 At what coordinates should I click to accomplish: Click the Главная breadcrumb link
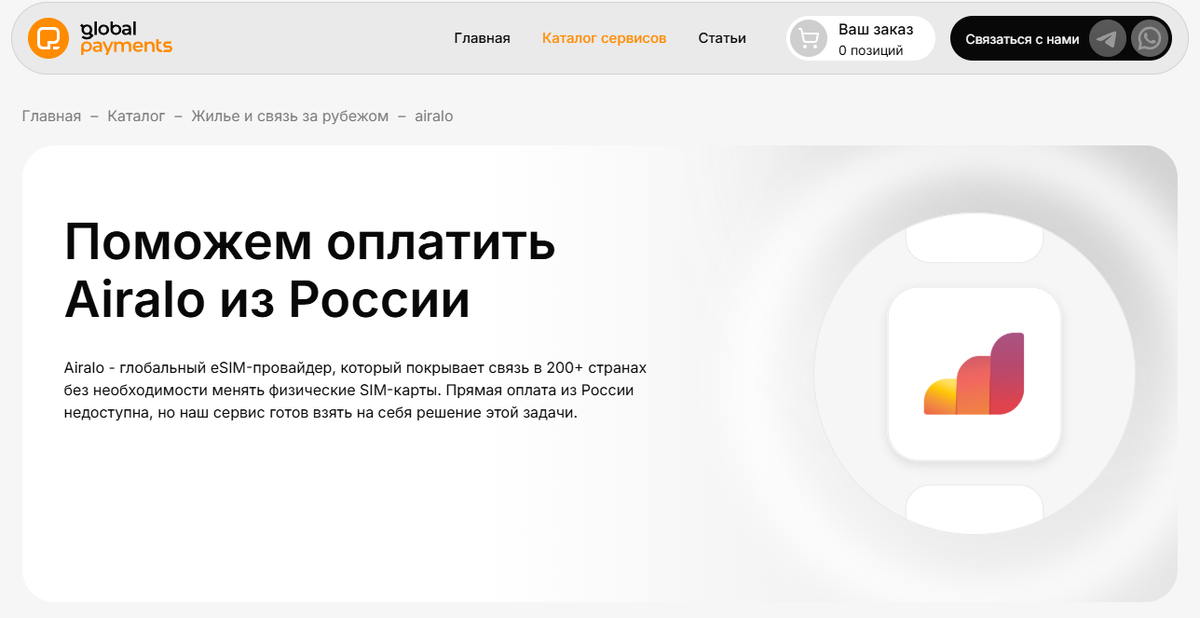(x=51, y=116)
